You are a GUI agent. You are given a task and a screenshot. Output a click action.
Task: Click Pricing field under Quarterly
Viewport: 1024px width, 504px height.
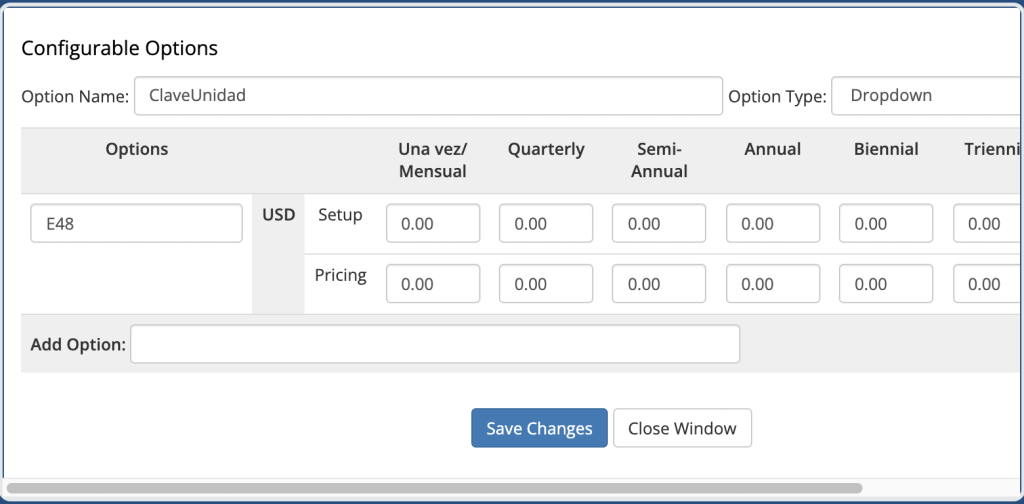pyautogui.click(x=546, y=283)
